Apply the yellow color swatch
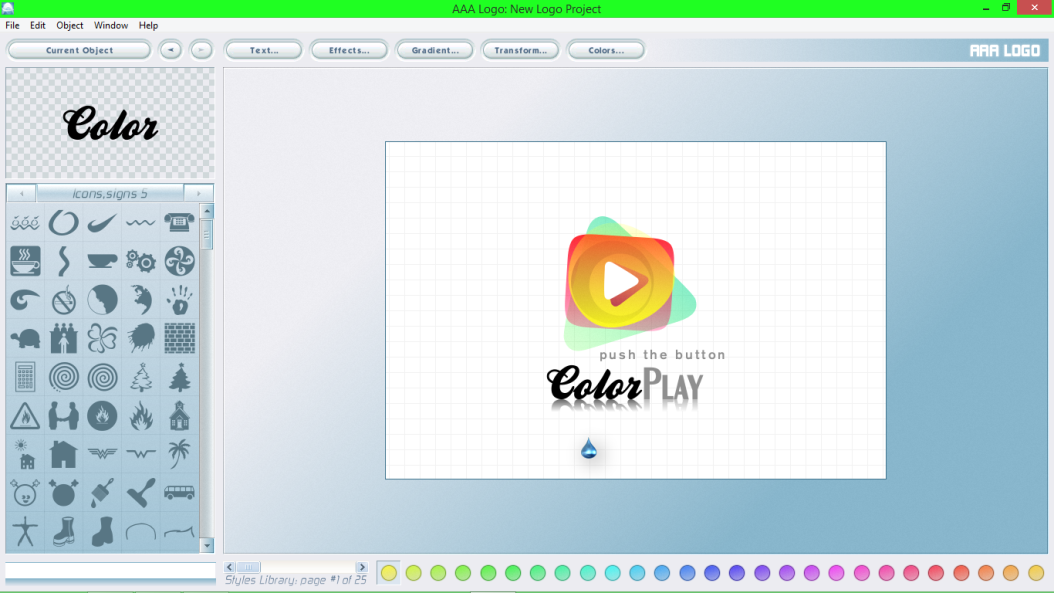The height and width of the screenshot is (593, 1054). [x=388, y=572]
